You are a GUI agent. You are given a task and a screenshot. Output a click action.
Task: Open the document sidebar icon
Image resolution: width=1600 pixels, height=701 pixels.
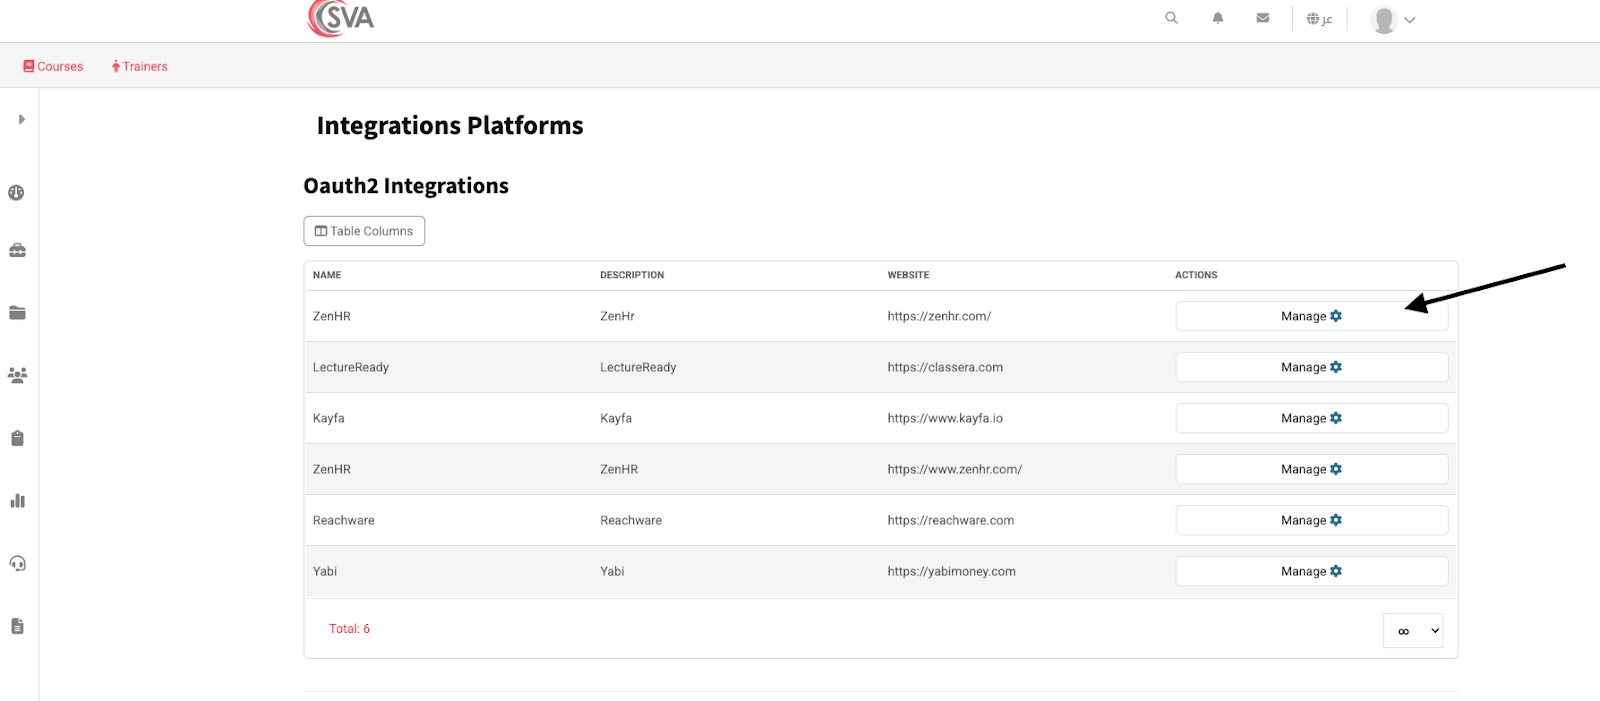click(x=17, y=626)
